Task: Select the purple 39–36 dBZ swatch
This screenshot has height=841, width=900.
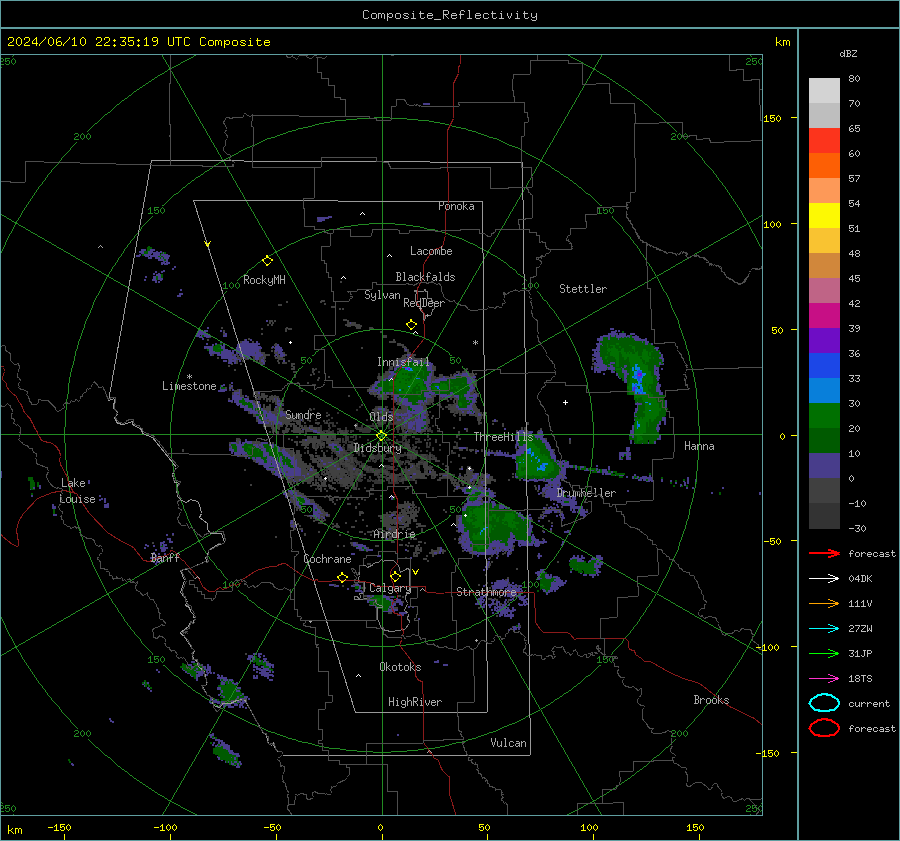Action: tap(824, 341)
